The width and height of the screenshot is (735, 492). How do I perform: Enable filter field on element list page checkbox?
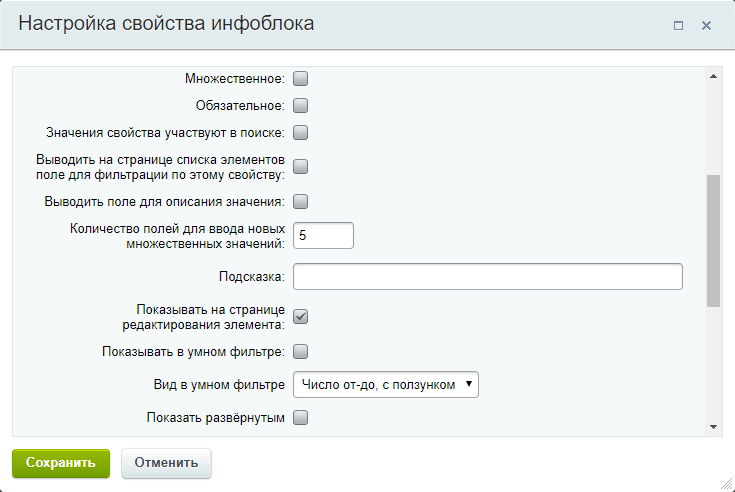click(x=300, y=166)
